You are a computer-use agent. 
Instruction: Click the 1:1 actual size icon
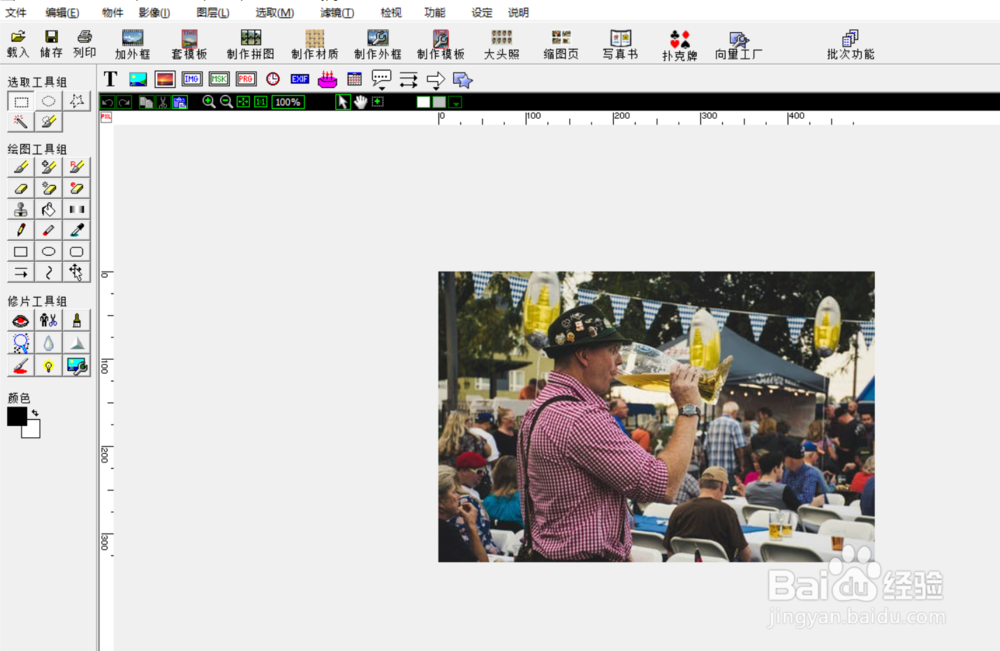pos(261,102)
